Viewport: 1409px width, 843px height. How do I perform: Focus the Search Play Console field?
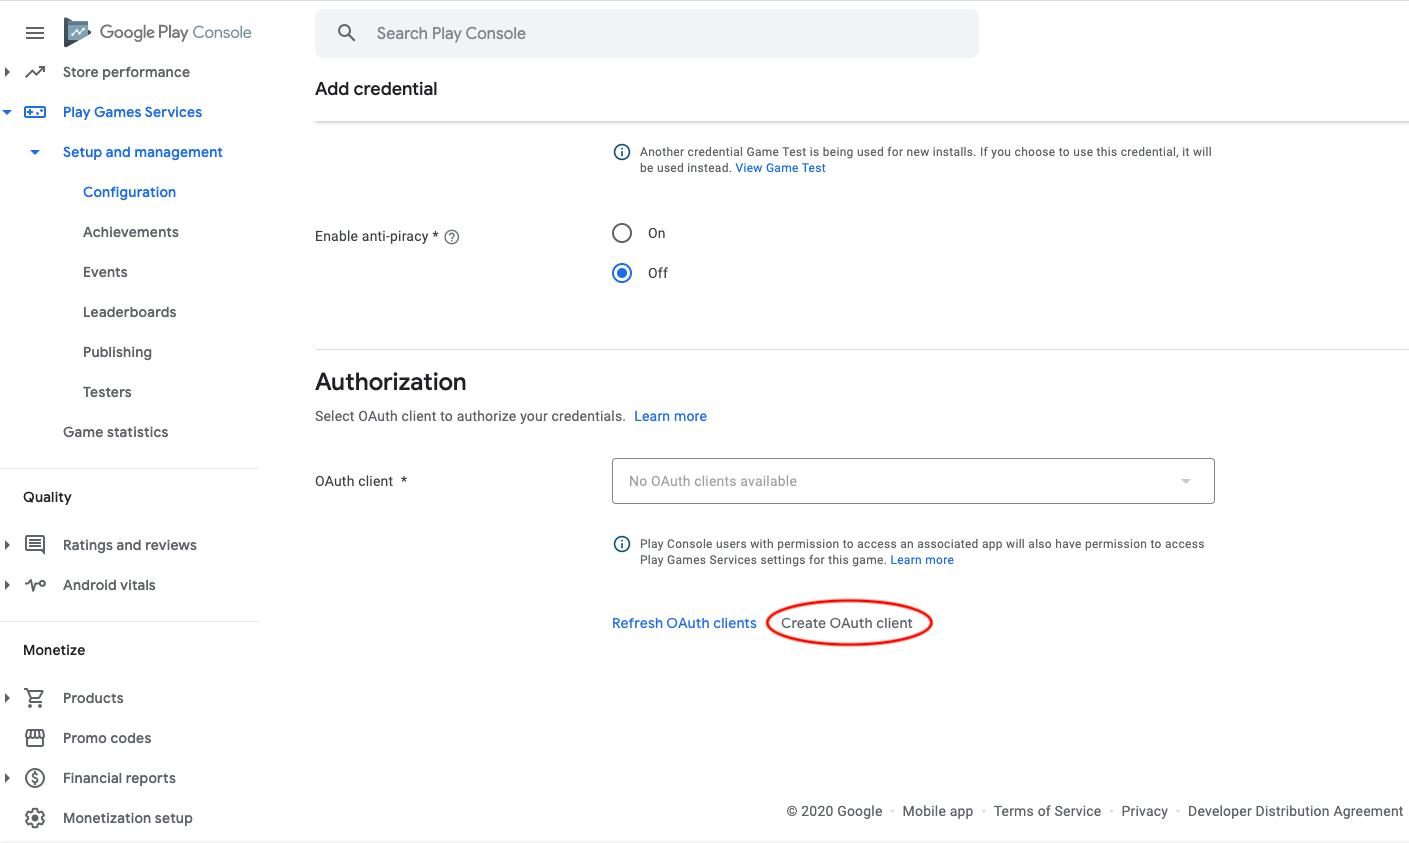pyautogui.click(x=647, y=33)
